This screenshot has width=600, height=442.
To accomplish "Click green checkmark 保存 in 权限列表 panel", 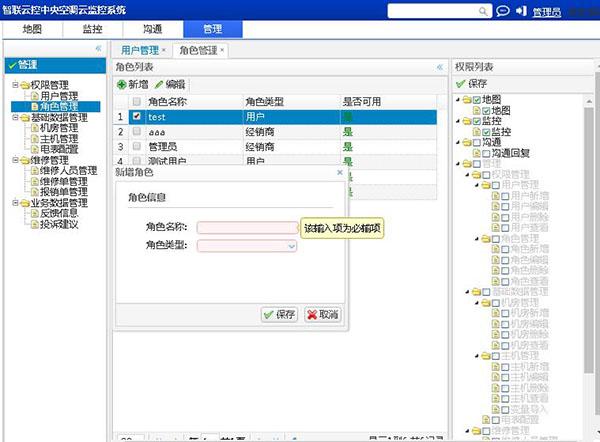I will coord(461,84).
